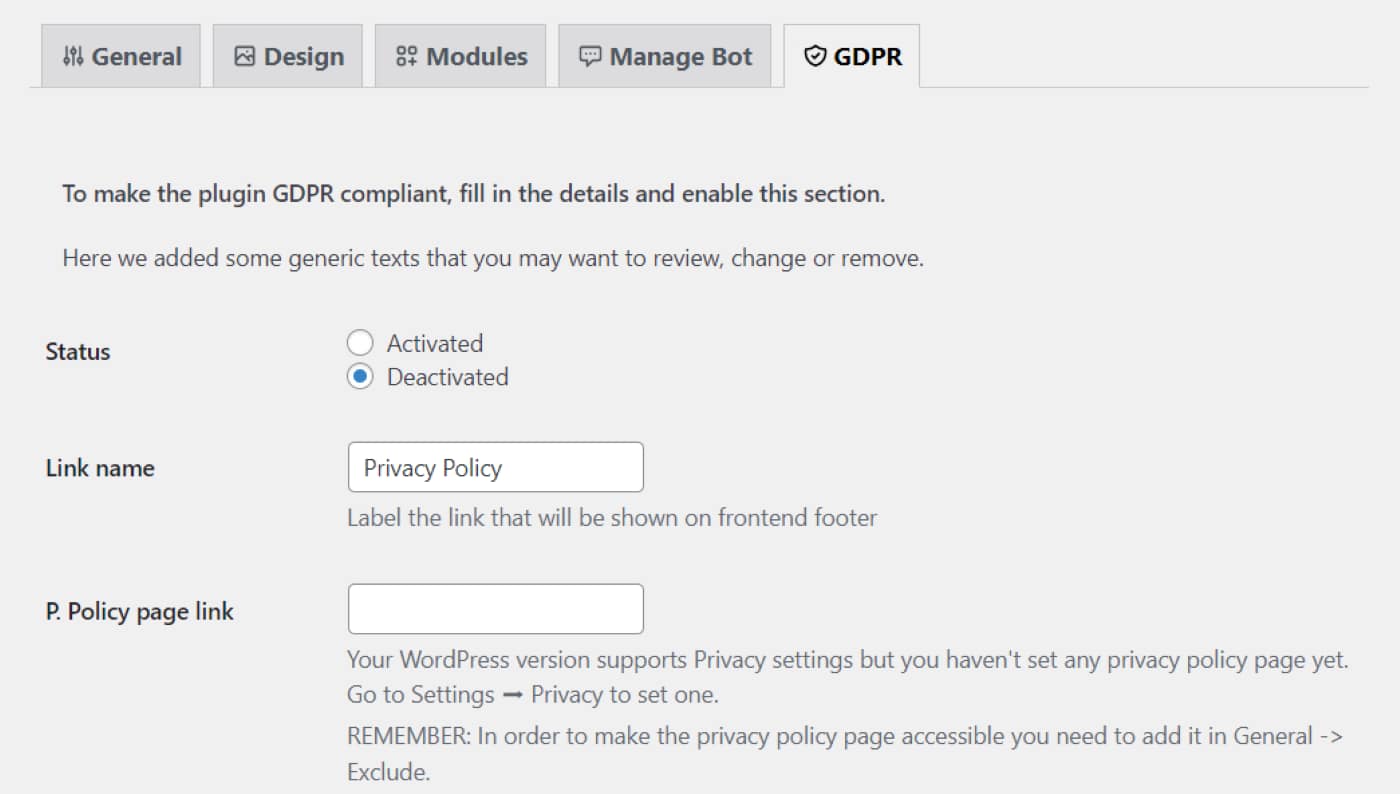The width and height of the screenshot is (1400, 794).
Task: Click the shield icon on the GDPR tab
Action: [817, 56]
